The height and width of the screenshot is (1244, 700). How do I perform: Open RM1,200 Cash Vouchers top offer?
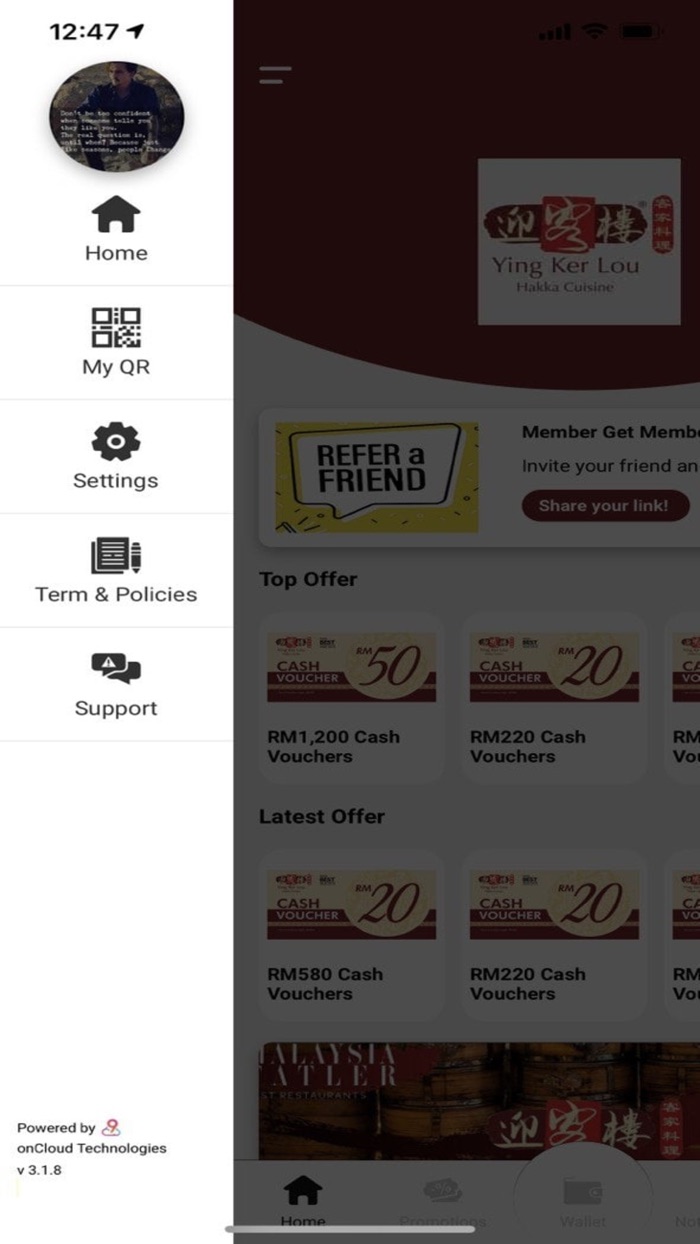coord(351,698)
